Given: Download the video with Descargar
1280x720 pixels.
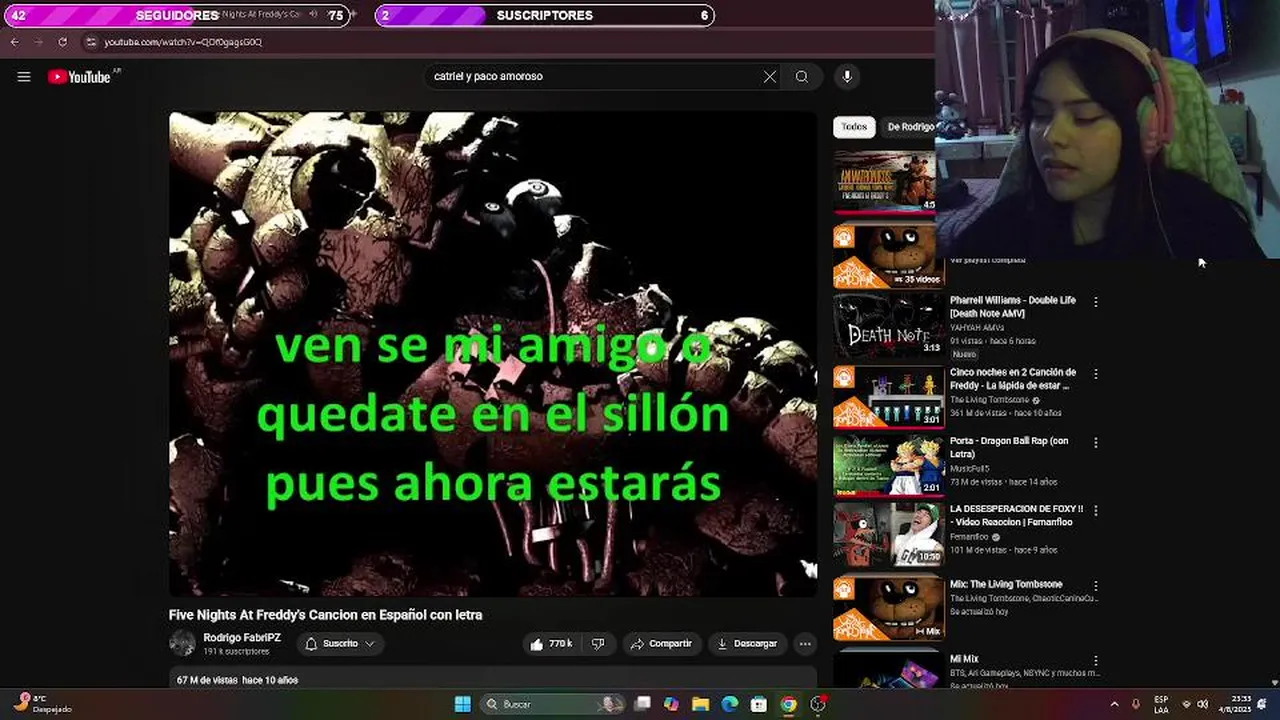Looking at the screenshot, I should tap(747, 644).
